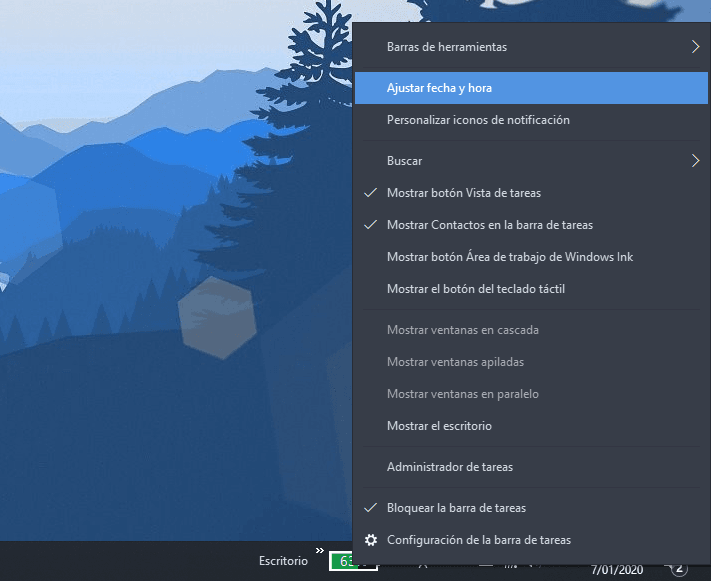Click the date 7/01/2020 in taskbar

[x=617, y=570]
